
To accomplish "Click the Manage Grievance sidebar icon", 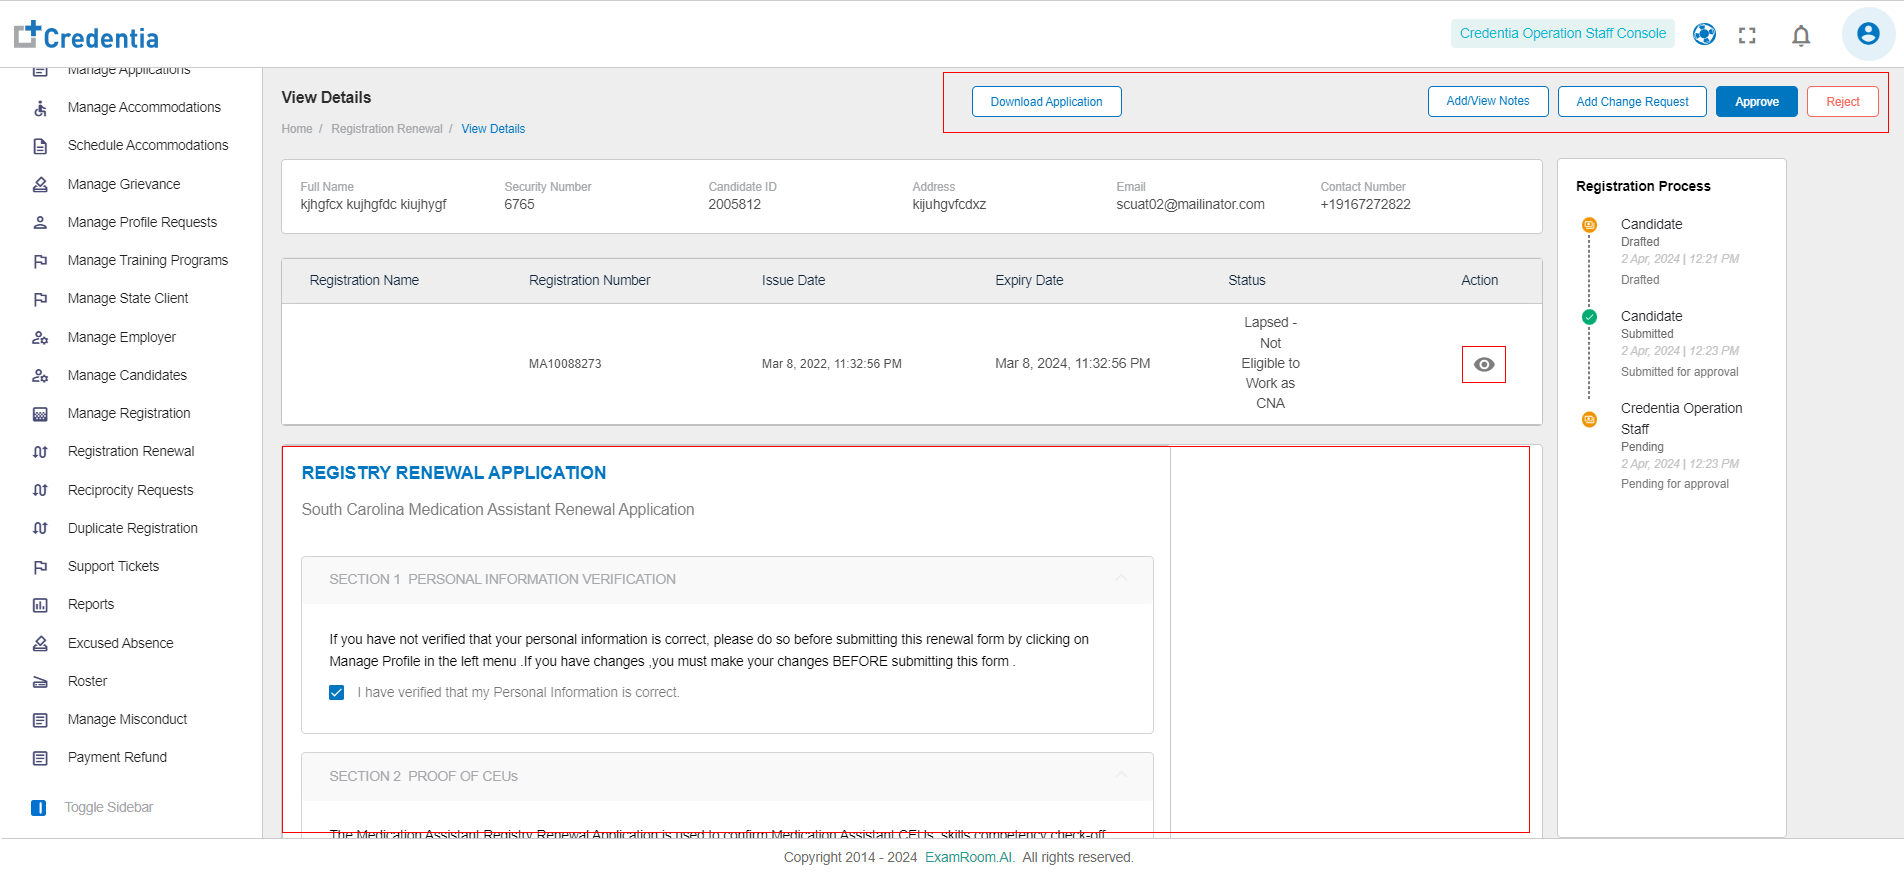I will pyautogui.click(x=40, y=185).
